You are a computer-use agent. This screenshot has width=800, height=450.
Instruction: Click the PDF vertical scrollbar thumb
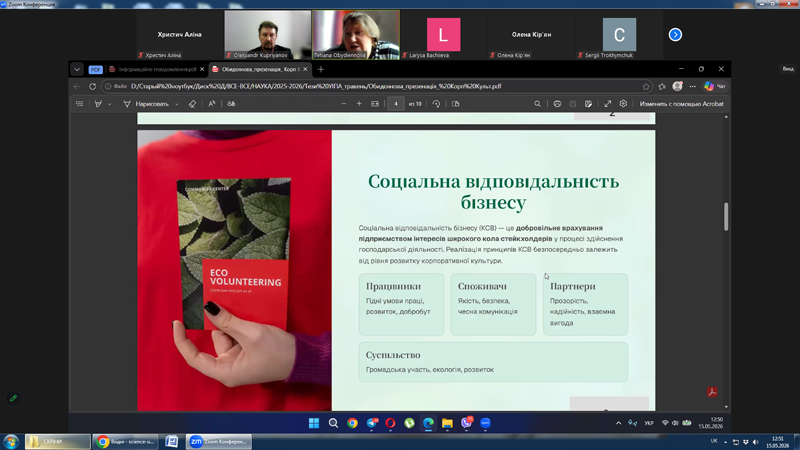pyautogui.click(x=726, y=216)
